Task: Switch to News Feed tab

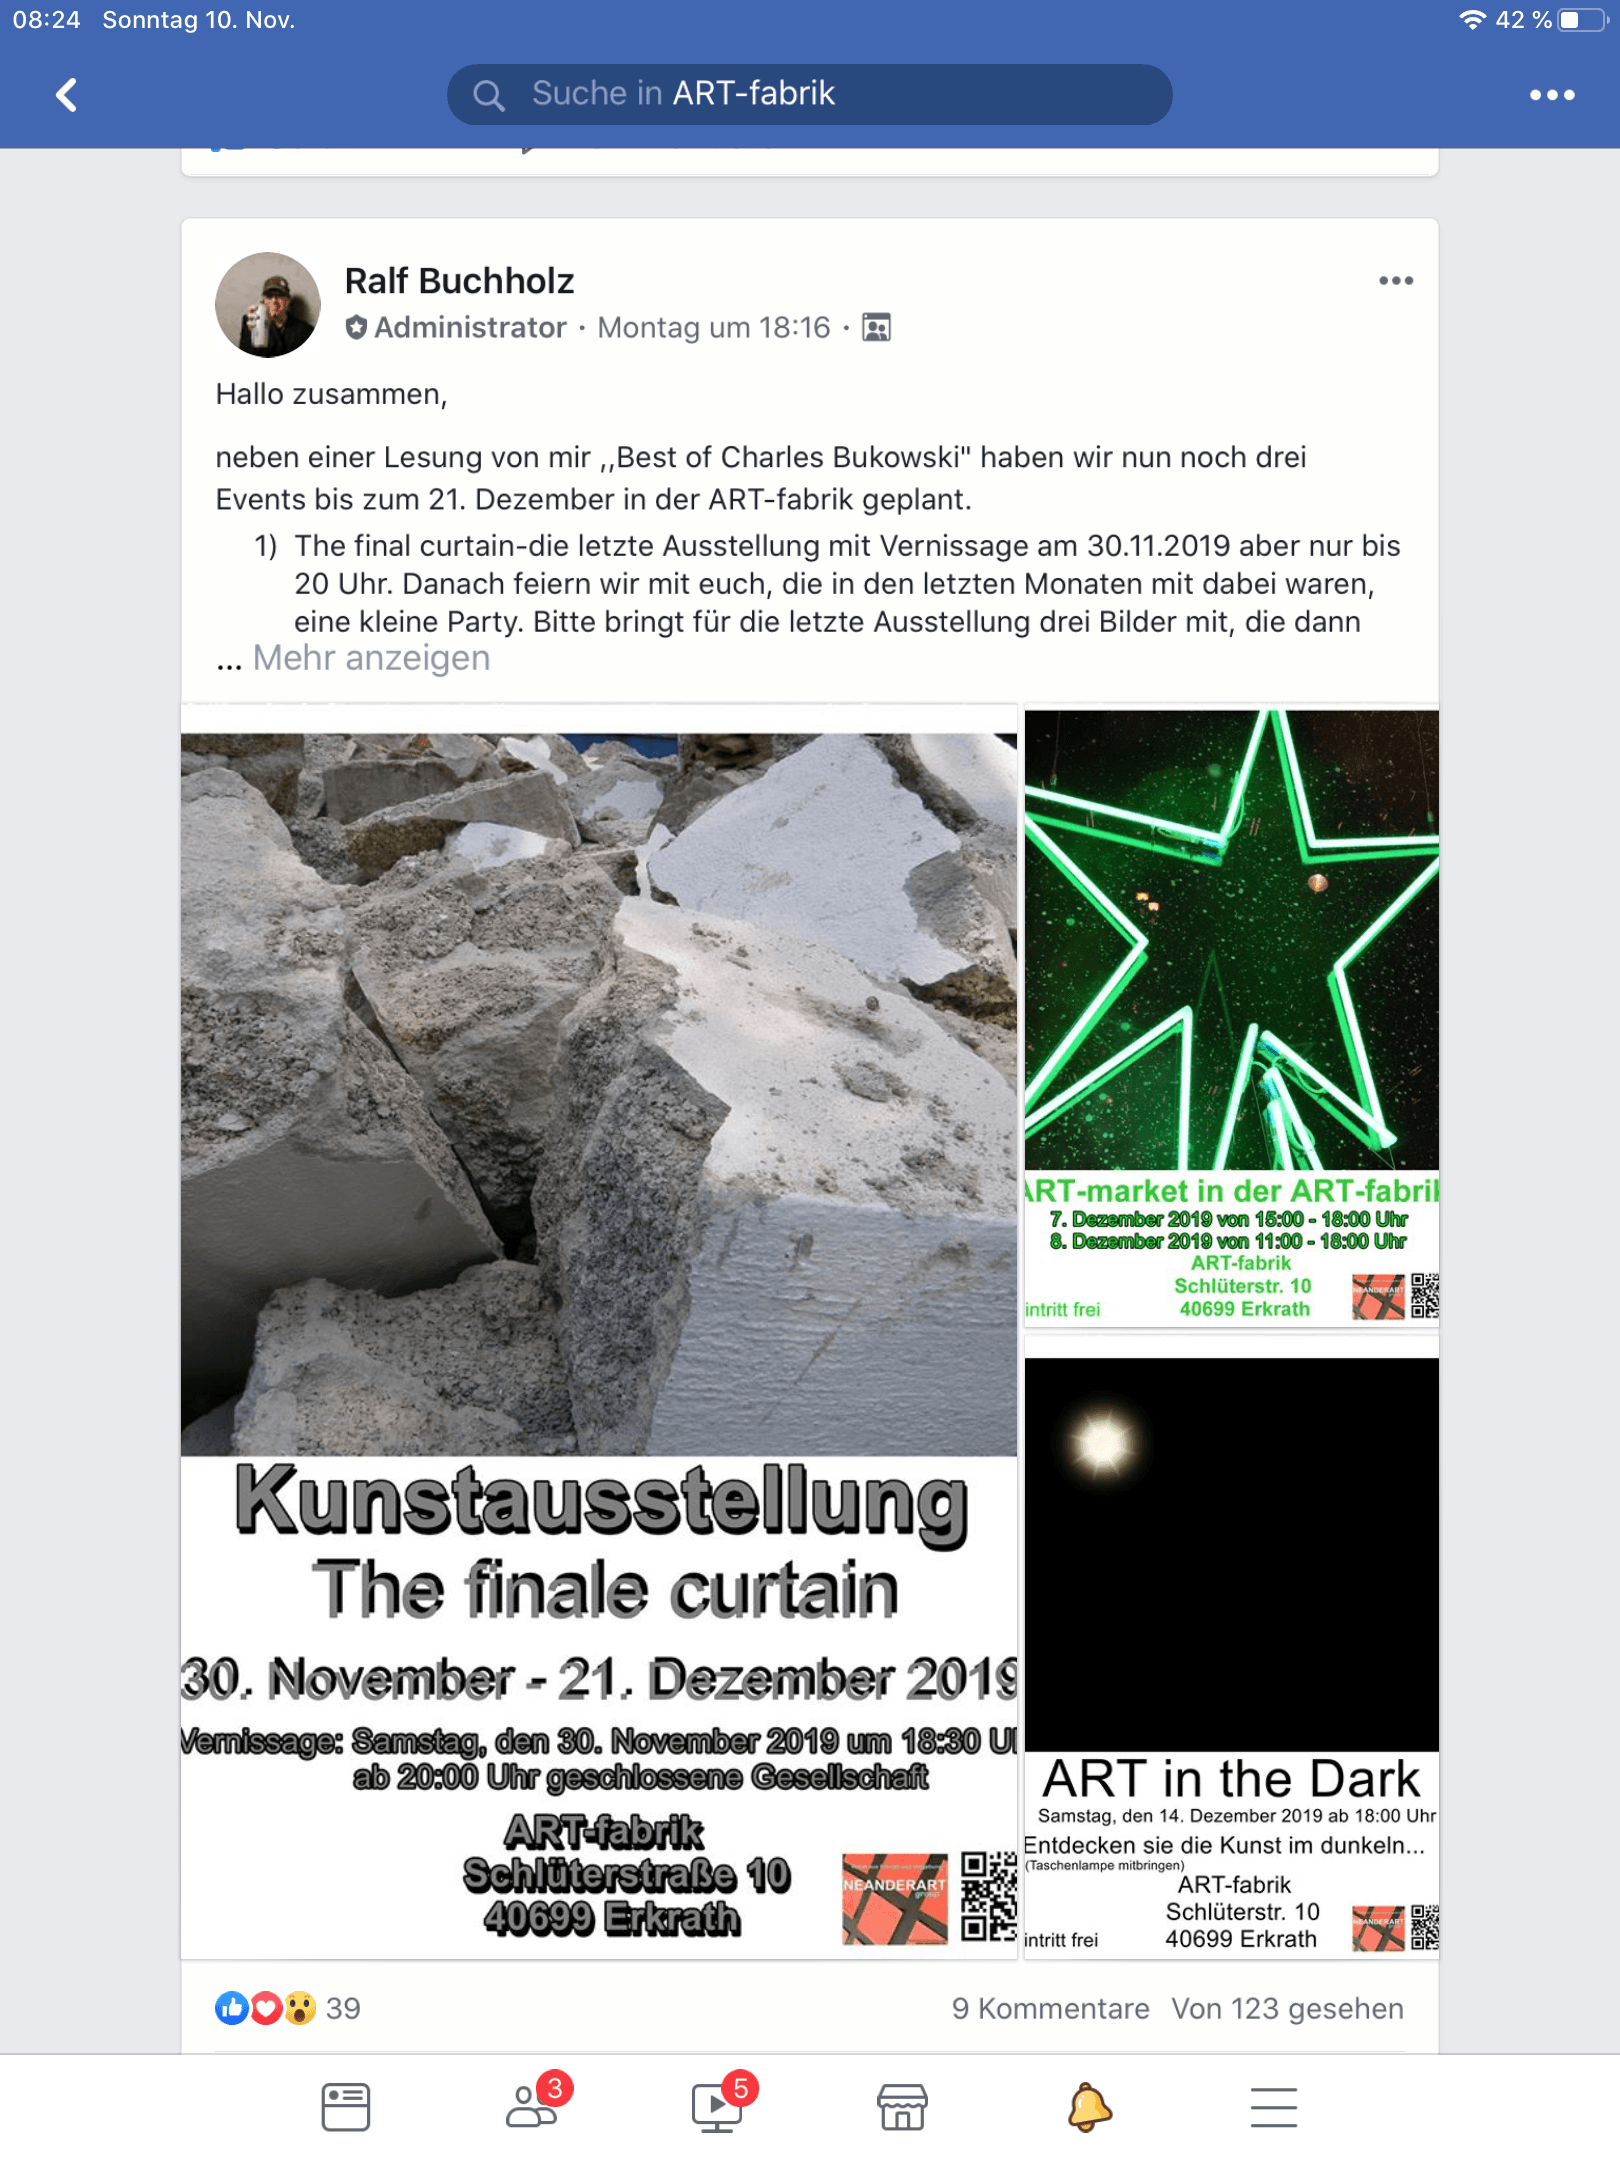Action: click(346, 2107)
